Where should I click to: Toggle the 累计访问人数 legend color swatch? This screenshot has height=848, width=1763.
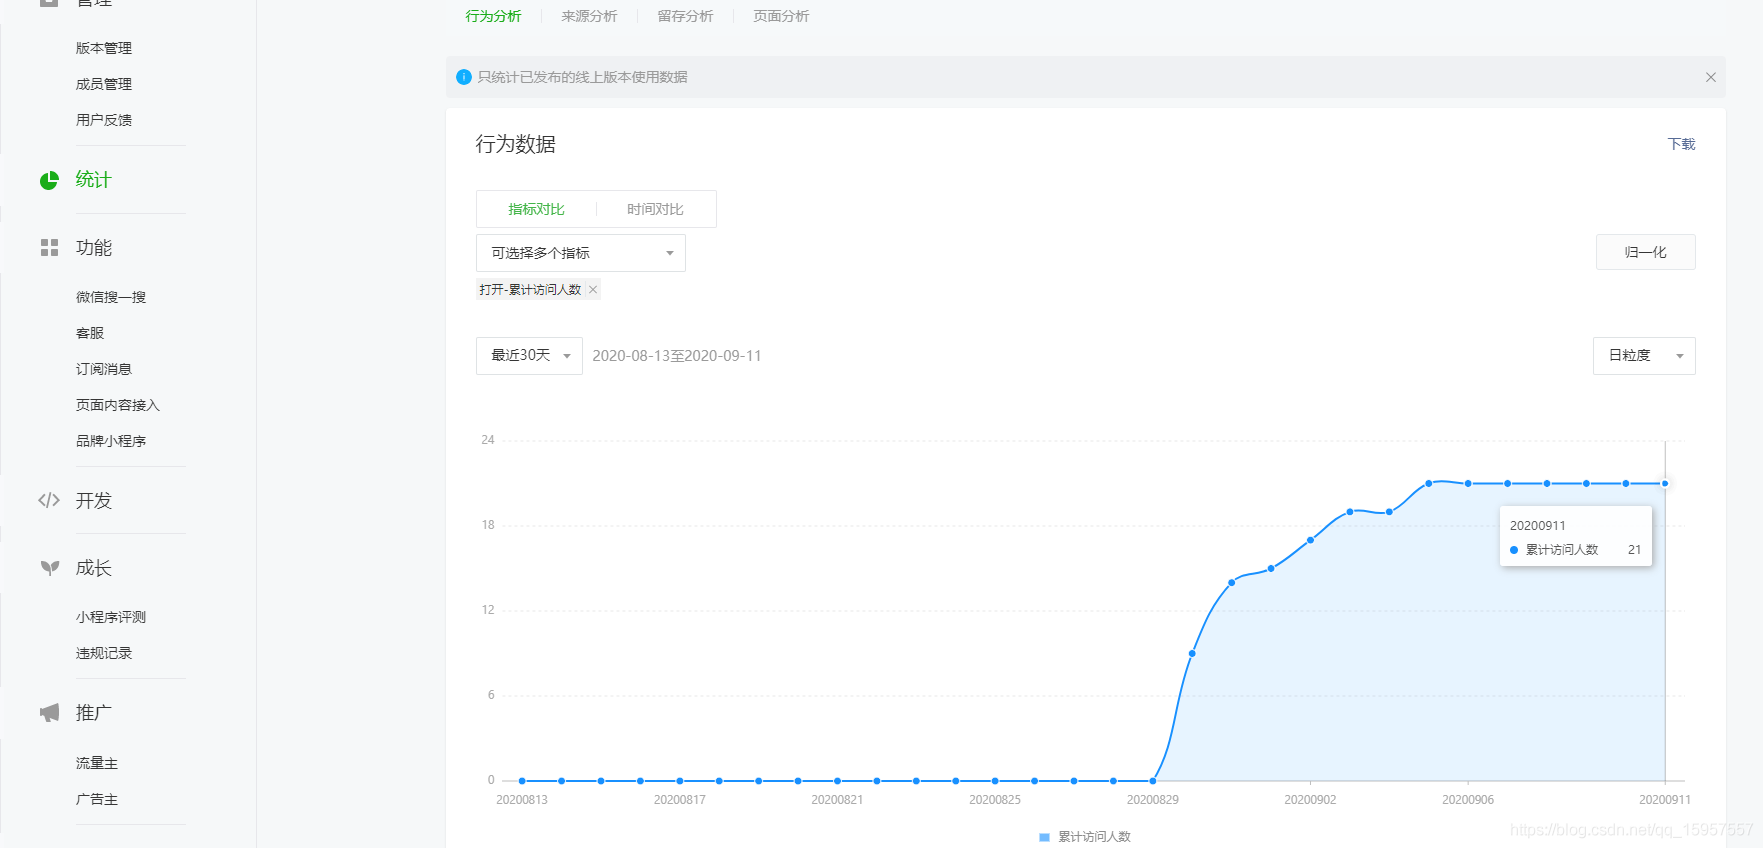coord(1044,837)
